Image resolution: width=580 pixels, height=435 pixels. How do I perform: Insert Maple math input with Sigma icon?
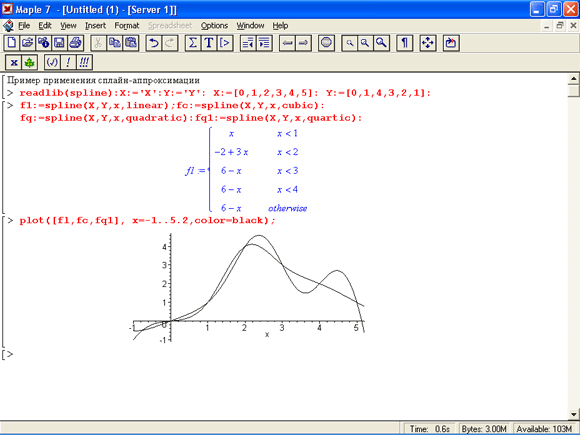(193, 43)
